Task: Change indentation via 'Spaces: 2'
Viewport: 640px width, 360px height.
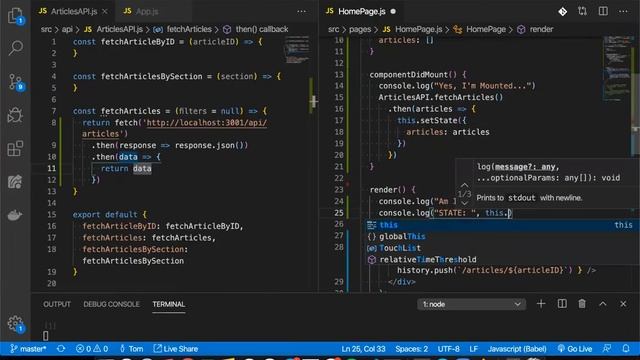Action: pos(411,349)
